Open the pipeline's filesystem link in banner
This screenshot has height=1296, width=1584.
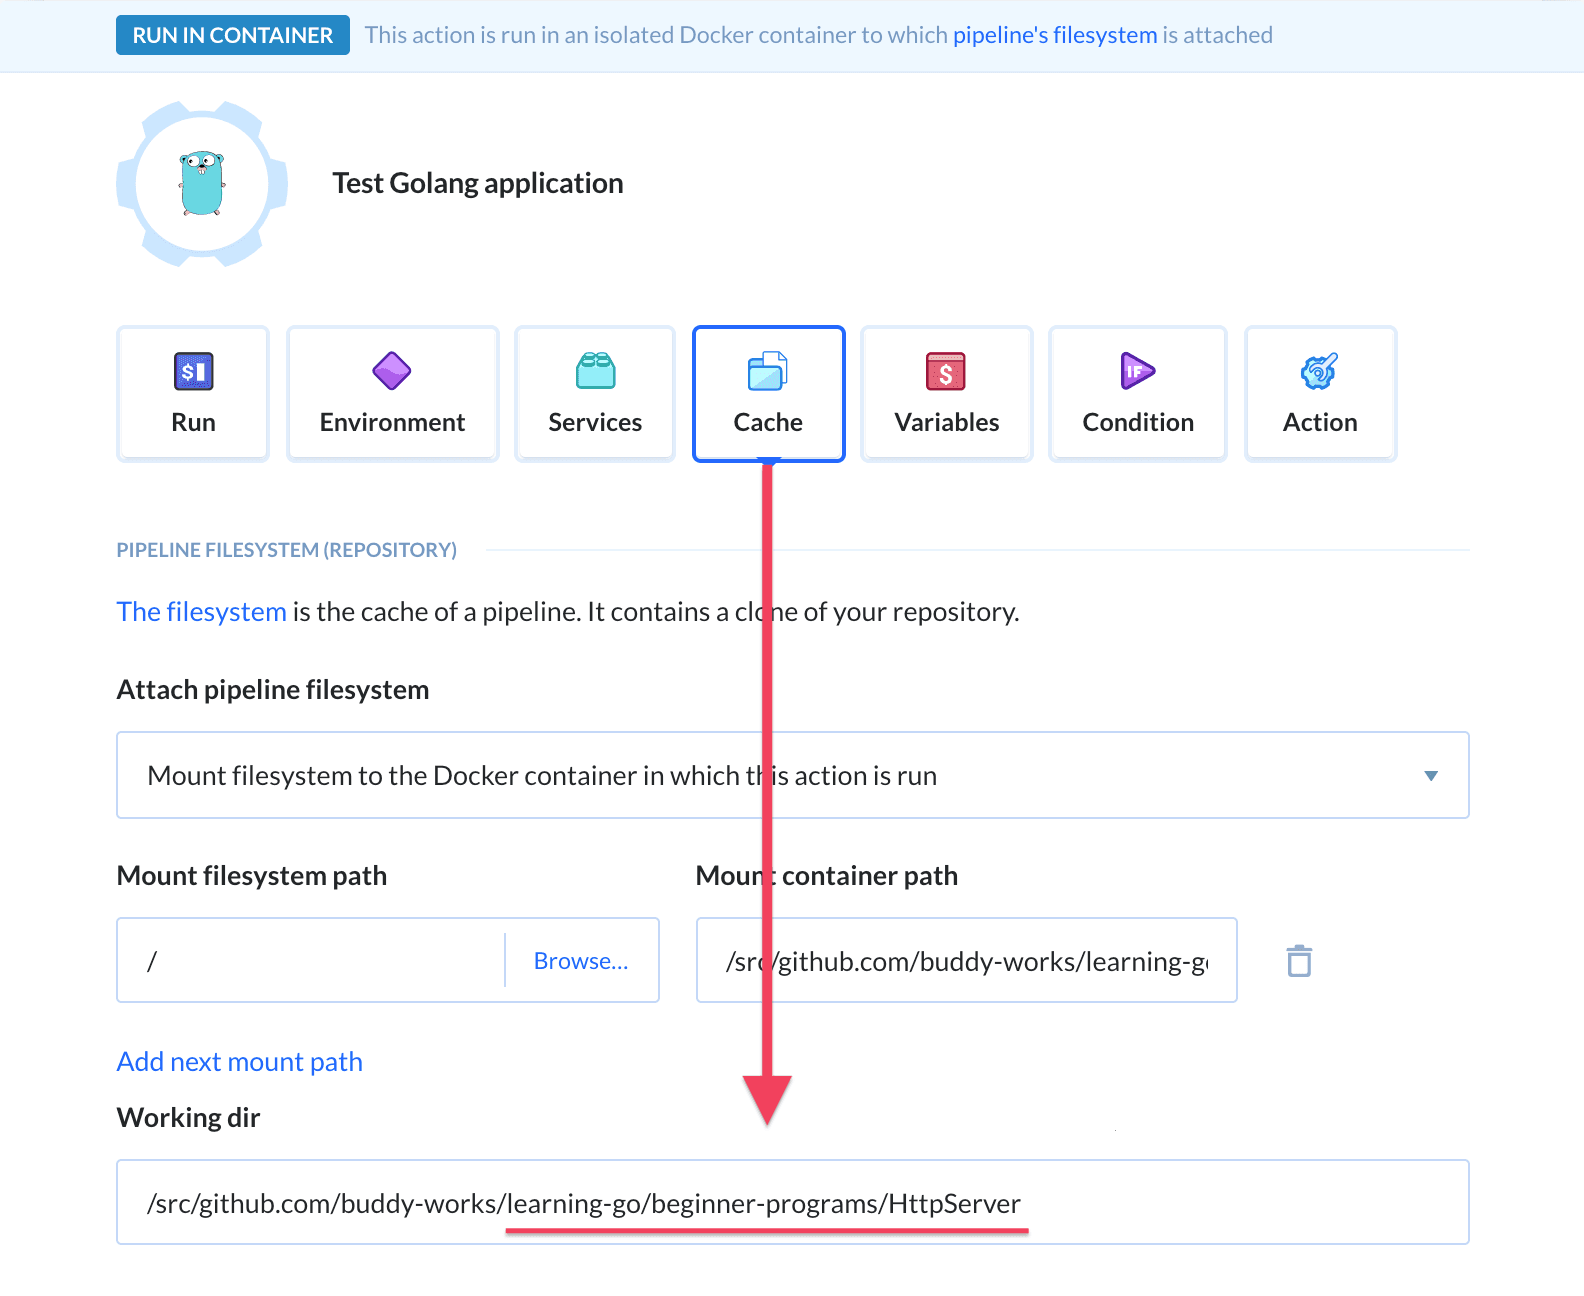coord(1054,35)
